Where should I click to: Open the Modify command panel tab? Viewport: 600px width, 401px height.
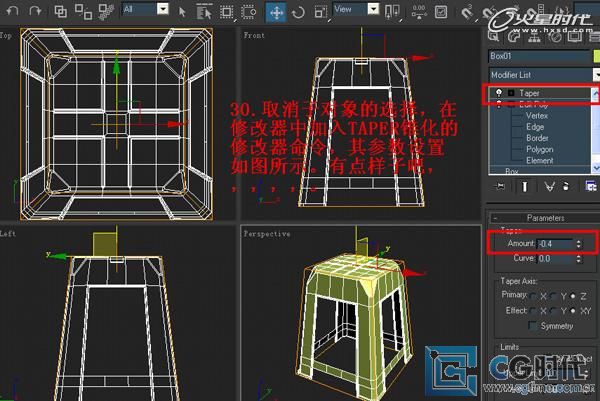click(x=514, y=36)
